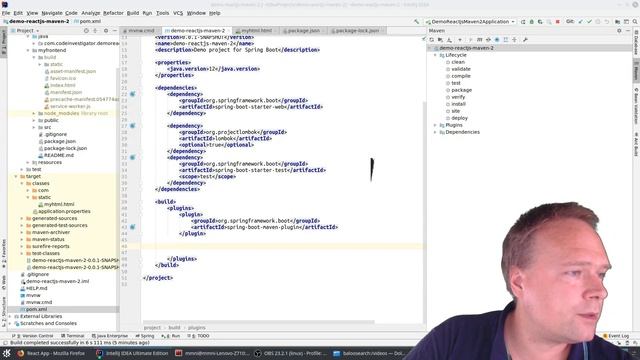
Task: Open the Terminal tool window
Action: [73, 336]
